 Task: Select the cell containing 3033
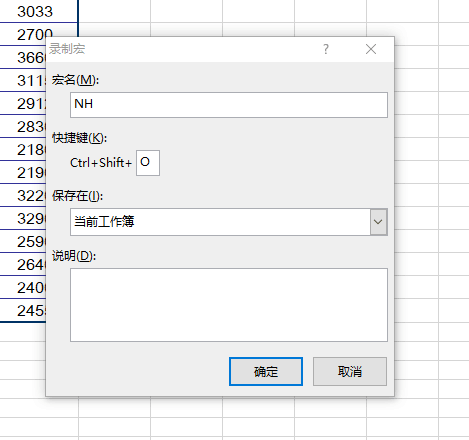39,11
